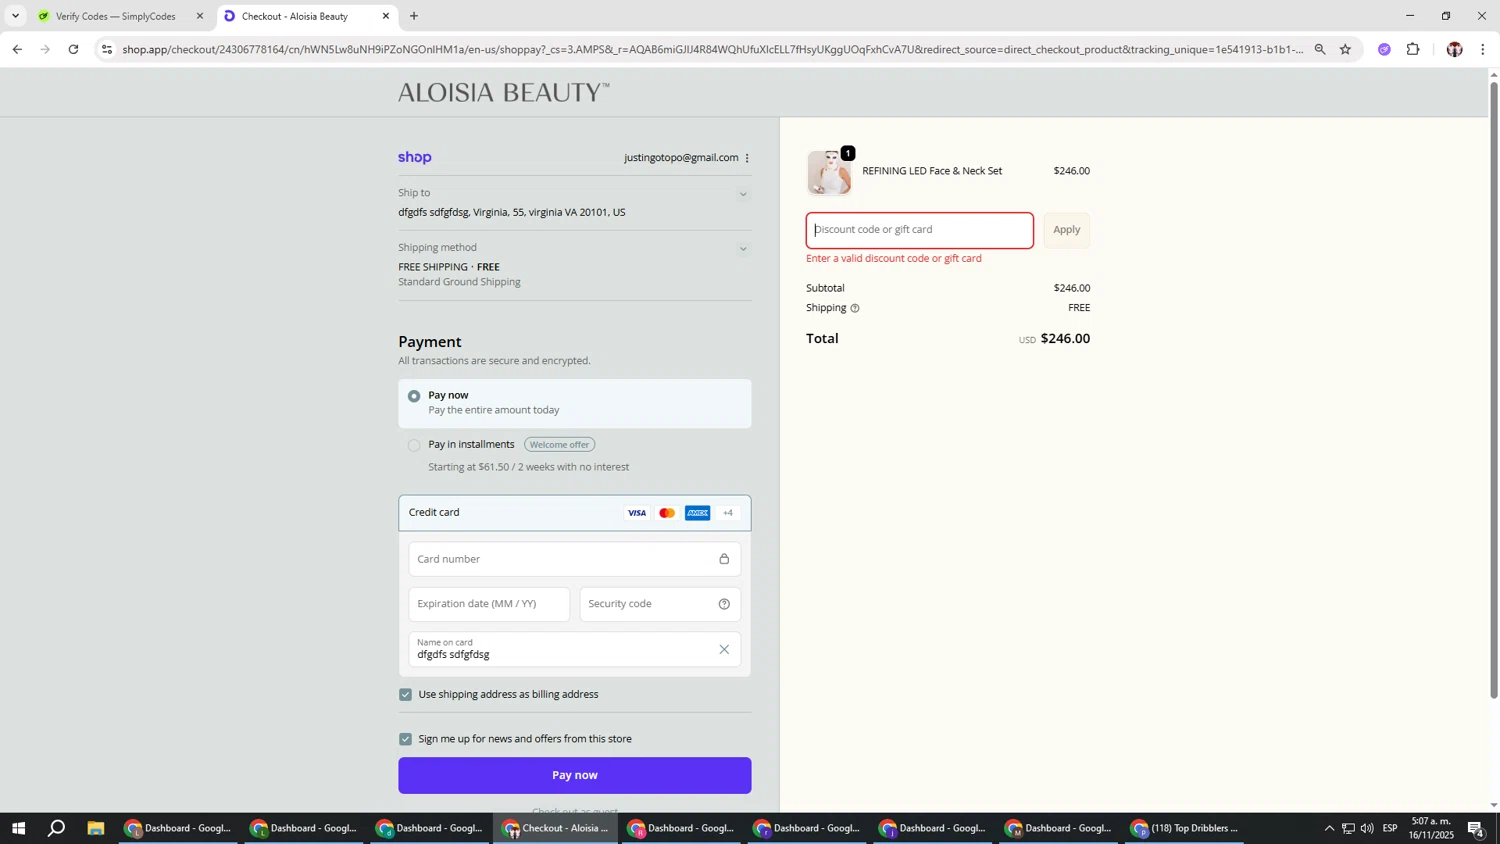Viewport: 1500px width, 844px height.
Task: Expand the Shipping method section
Action: [742, 249]
